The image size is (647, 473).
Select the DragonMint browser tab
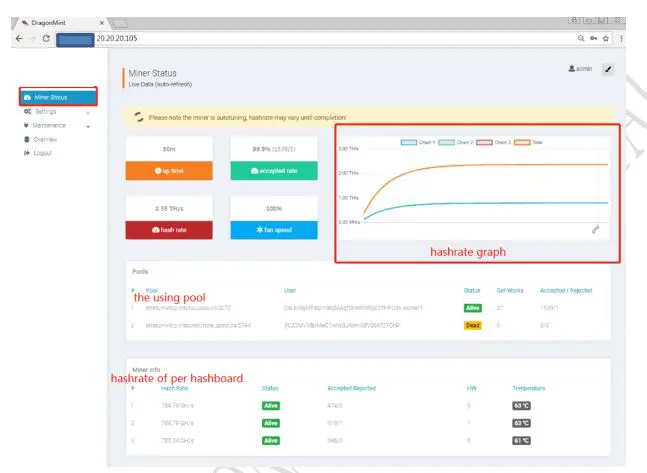[x=62, y=23]
